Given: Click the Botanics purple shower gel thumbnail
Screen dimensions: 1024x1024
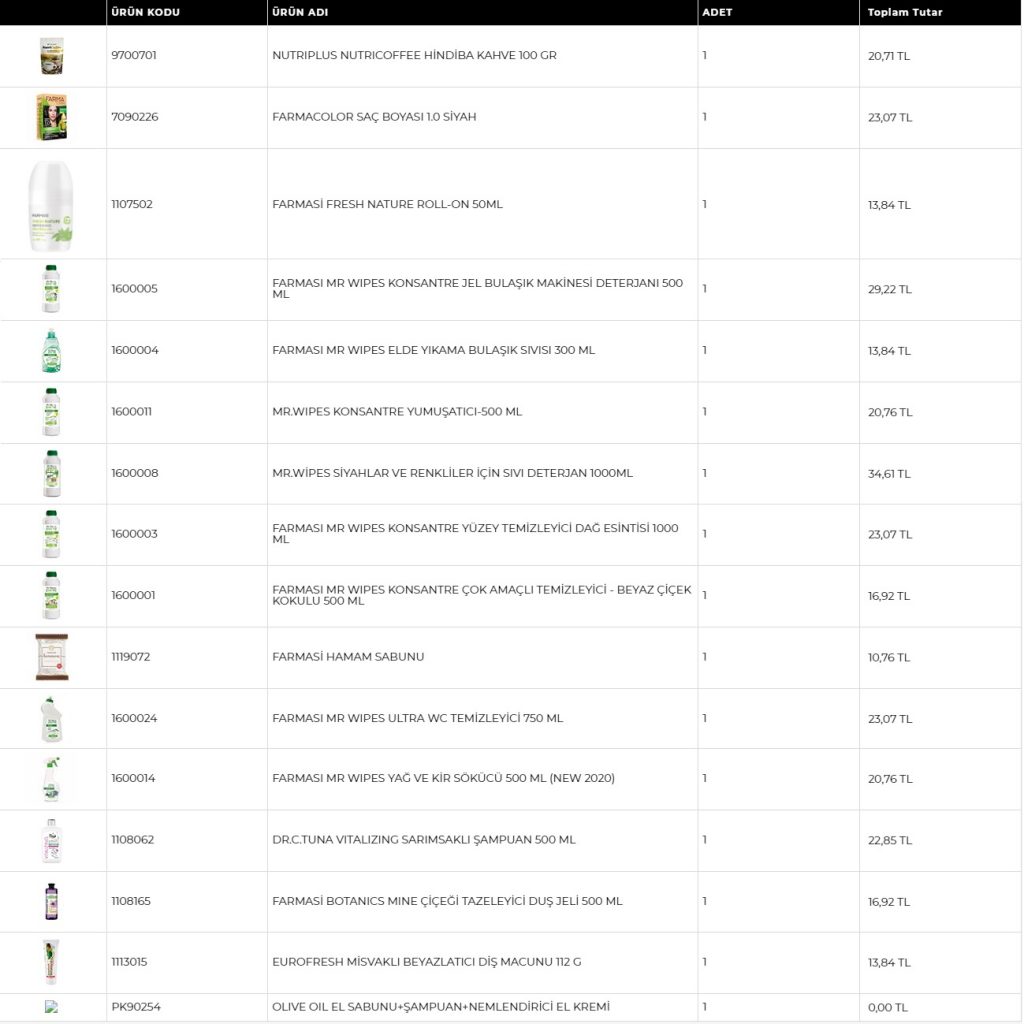Looking at the screenshot, I should click(x=52, y=902).
